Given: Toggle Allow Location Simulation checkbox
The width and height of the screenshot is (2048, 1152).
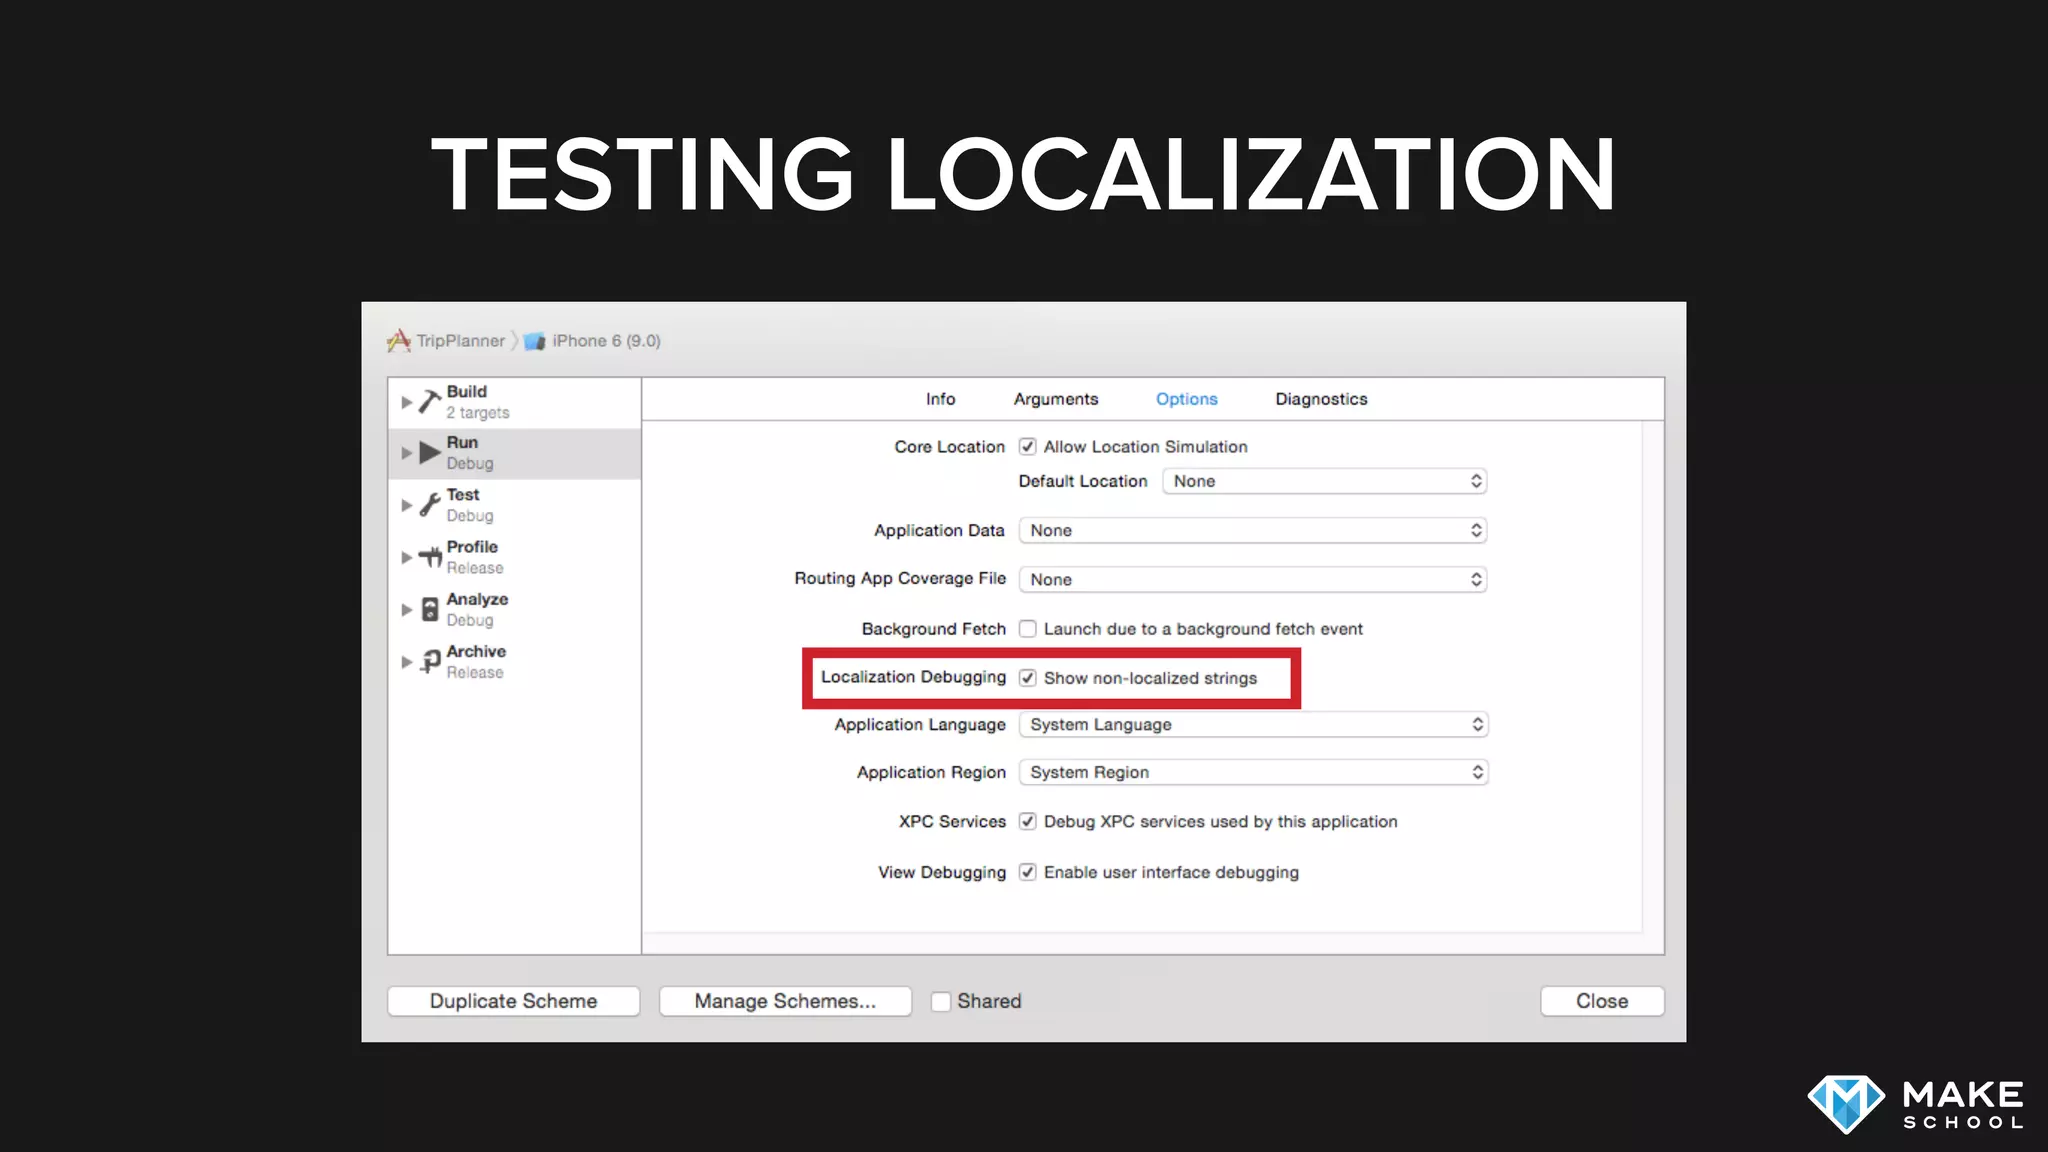Looking at the screenshot, I should pyautogui.click(x=1027, y=447).
